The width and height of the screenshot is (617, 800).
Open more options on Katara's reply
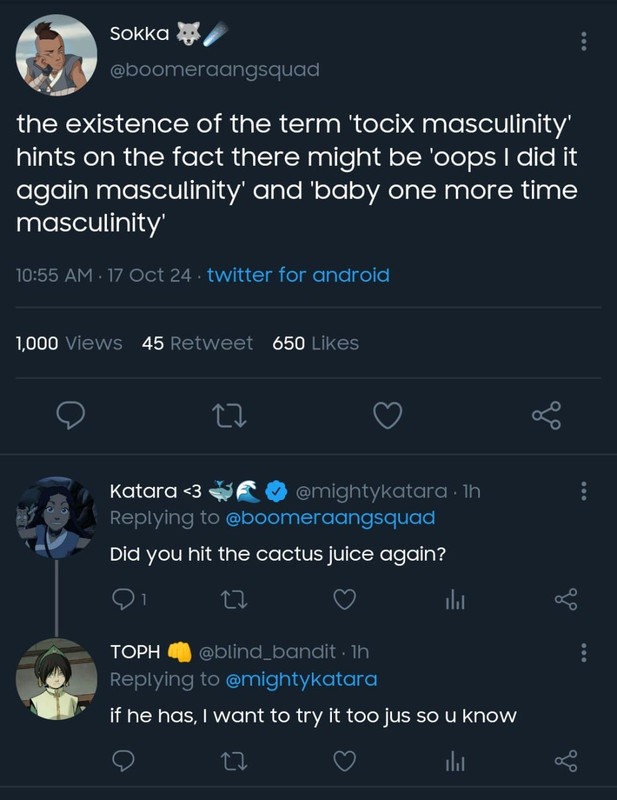pyautogui.click(x=584, y=491)
